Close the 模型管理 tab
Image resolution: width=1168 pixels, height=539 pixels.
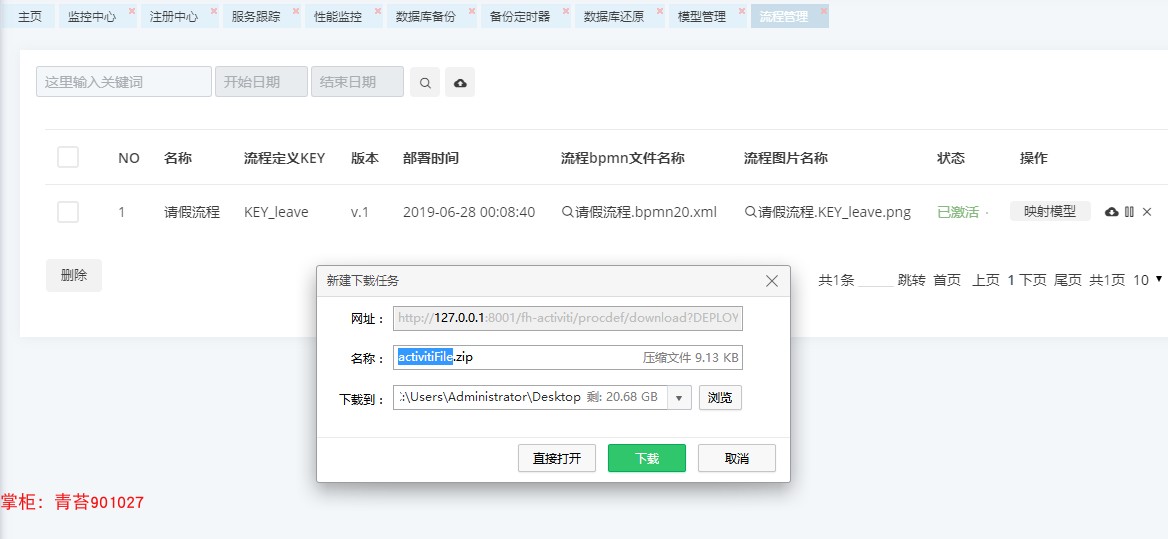pyautogui.click(x=742, y=11)
